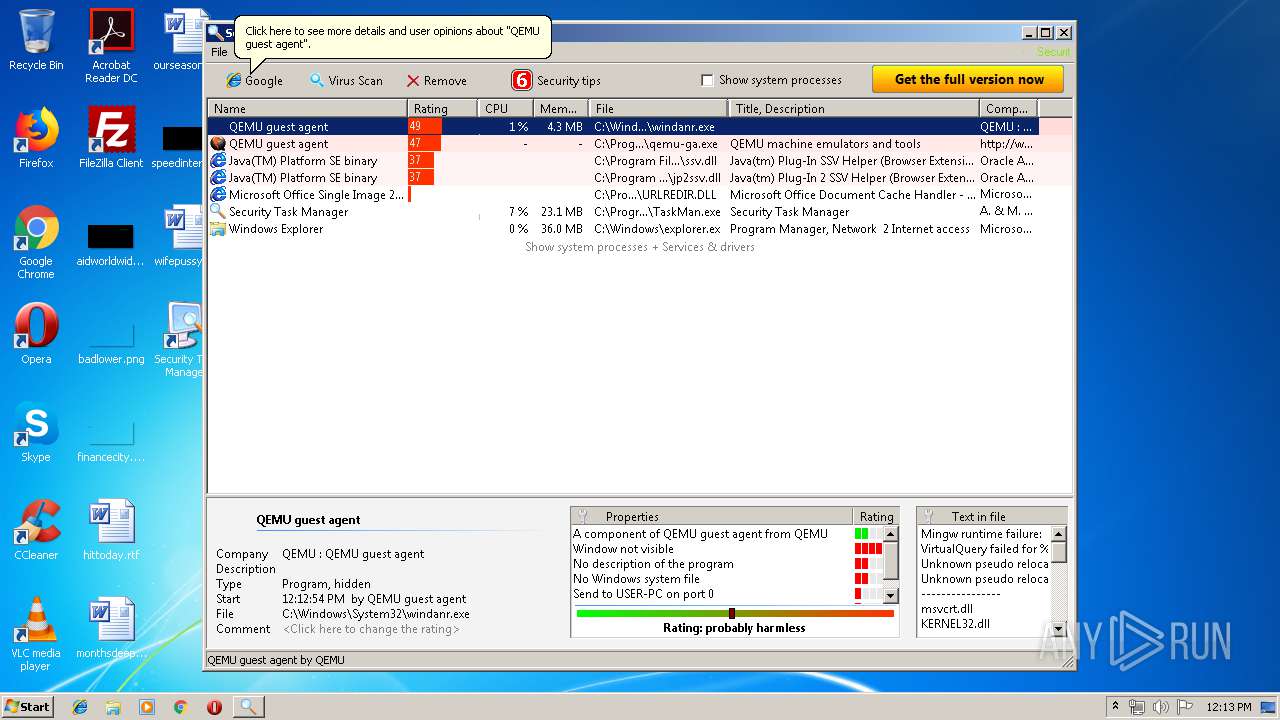
Task: Open Google Chrome desktop shortcut
Action: click(x=36, y=243)
